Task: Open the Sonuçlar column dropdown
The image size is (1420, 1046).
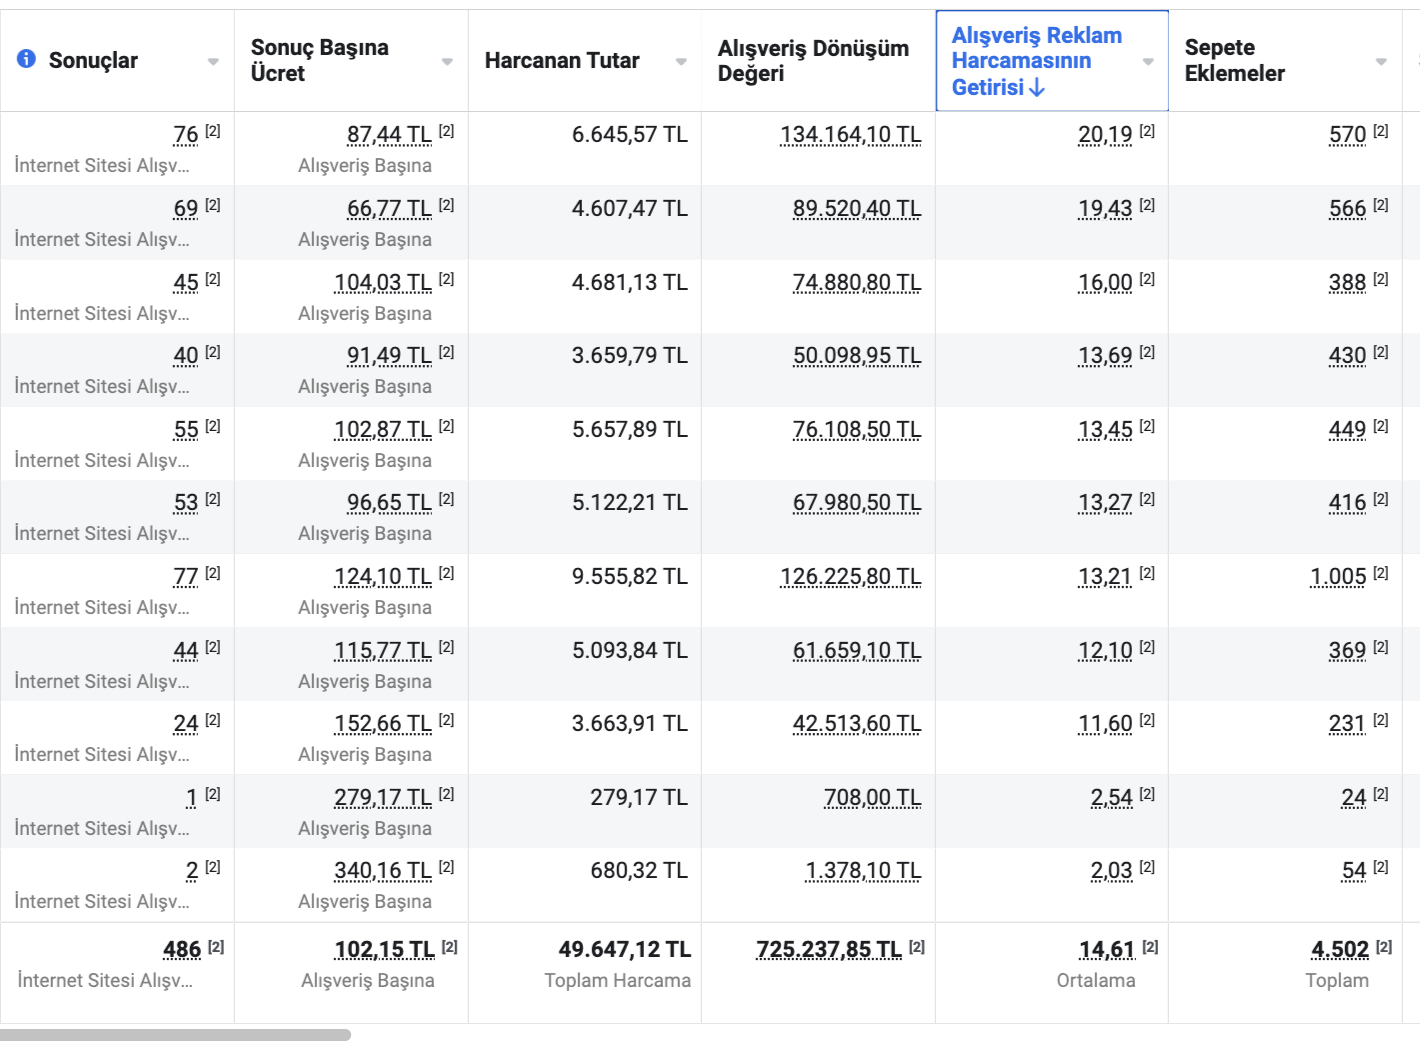Action: click(213, 62)
